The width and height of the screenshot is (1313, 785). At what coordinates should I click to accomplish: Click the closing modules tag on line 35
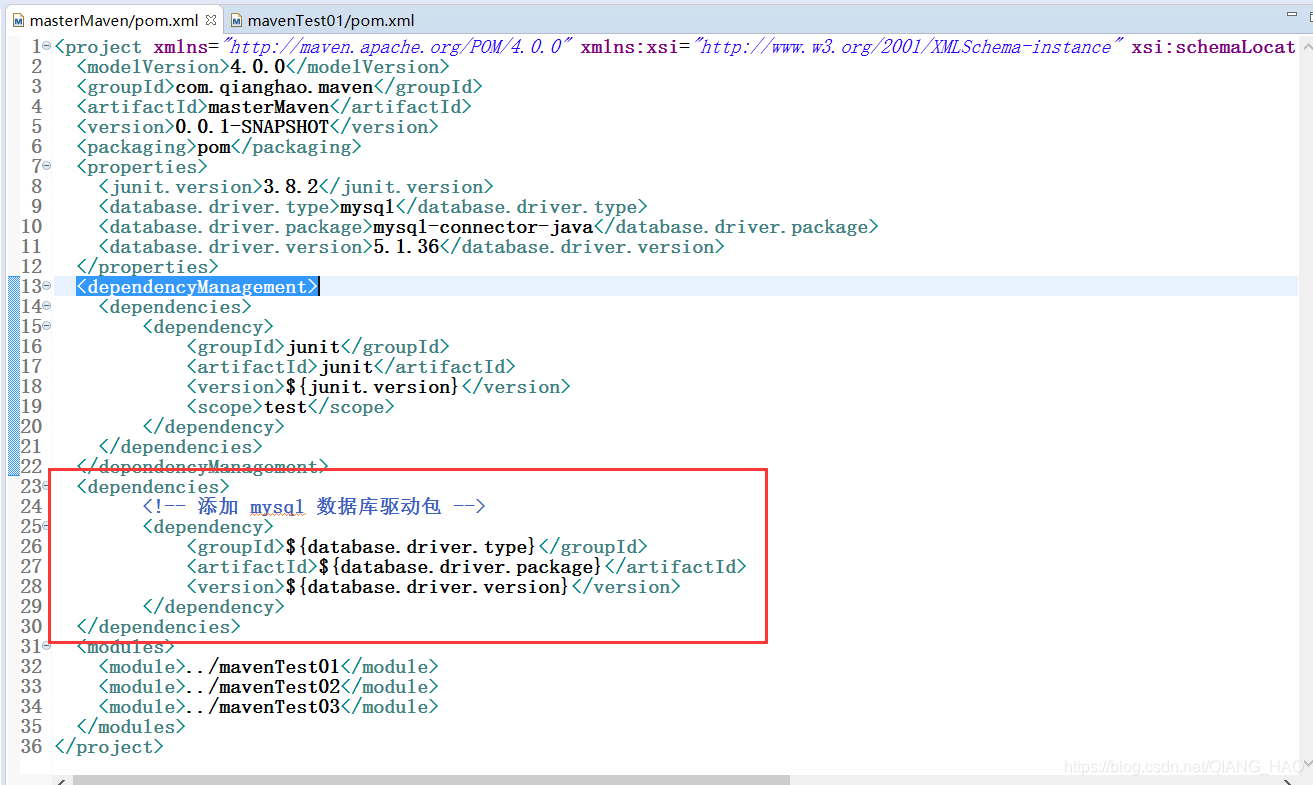131,727
